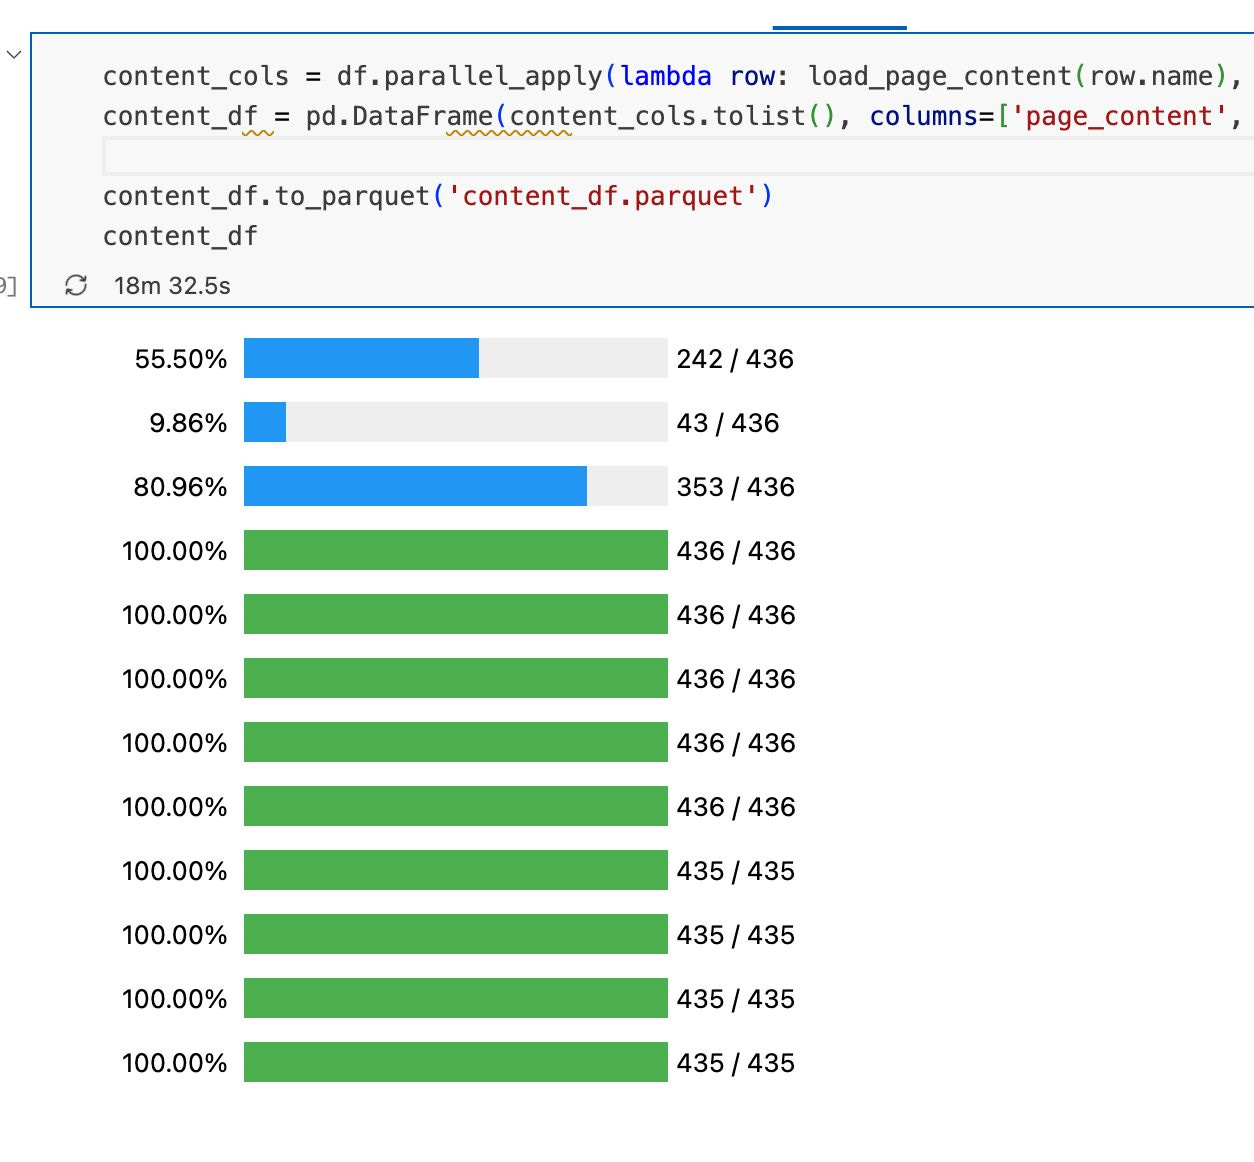Image resolution: width=1254 pixels, height=1162 pixels.
Task: Select the 353 / 436 count text
Action: point(736,487)
